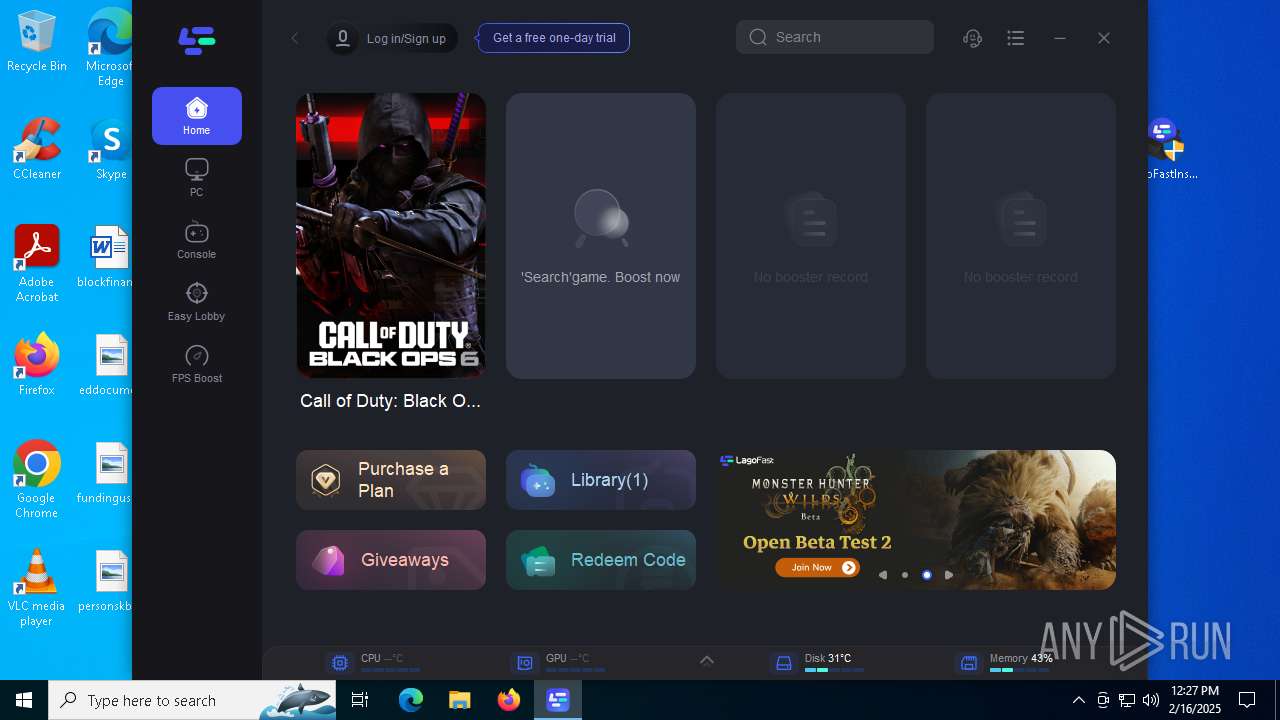1280x720 pixels.
Task: Open the list menu icon
Action: (1016, 38)
